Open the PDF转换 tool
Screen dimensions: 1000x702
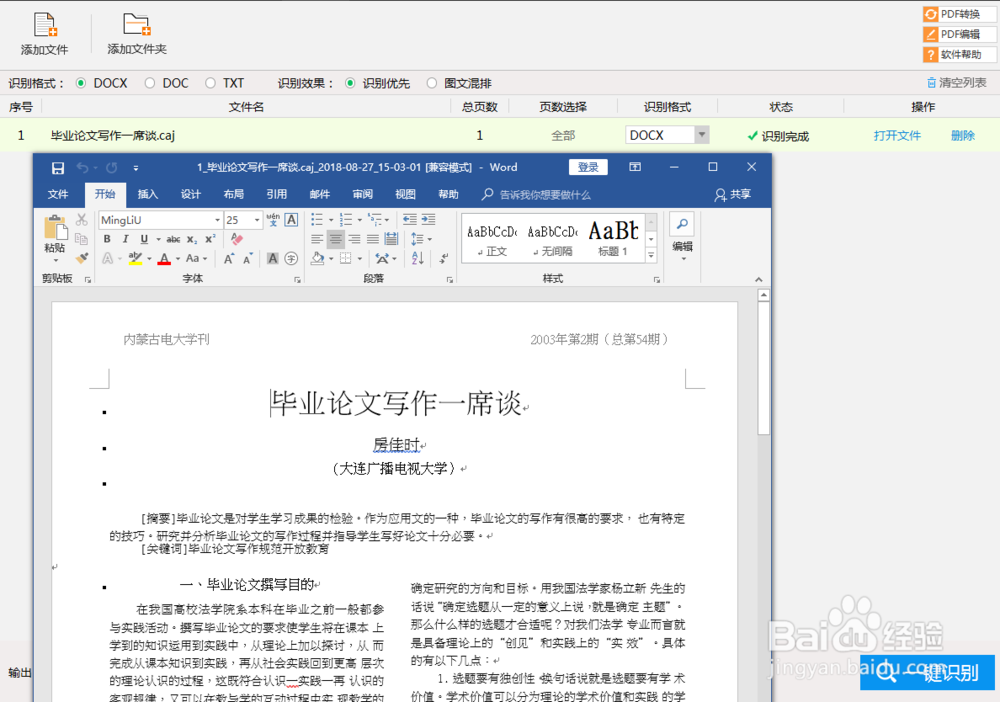pos(958,14)
